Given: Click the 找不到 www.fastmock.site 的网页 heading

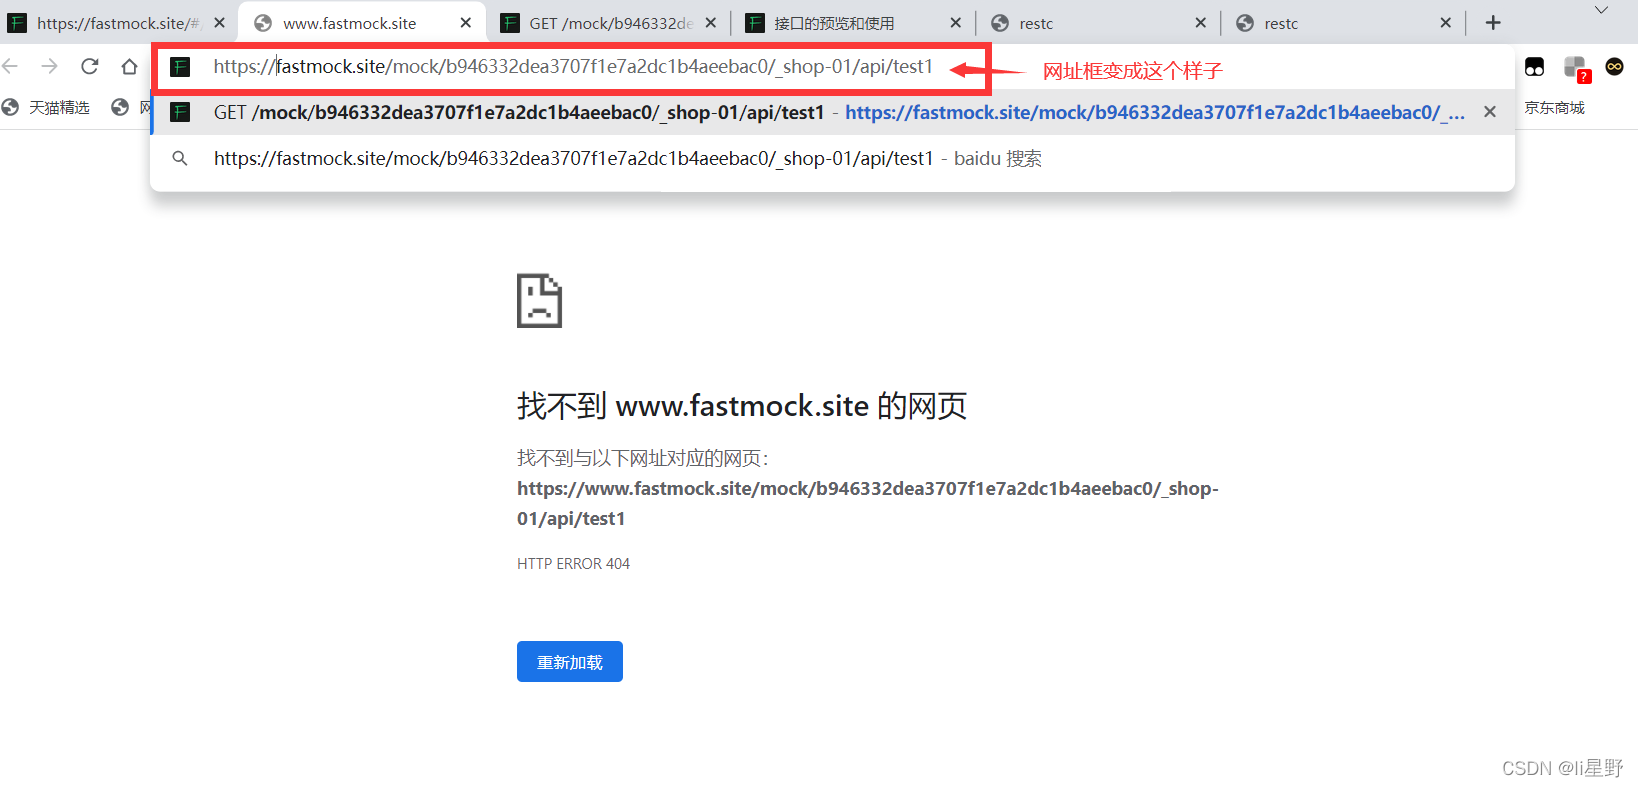Looking at the screenshot, I should click(742, 406).
